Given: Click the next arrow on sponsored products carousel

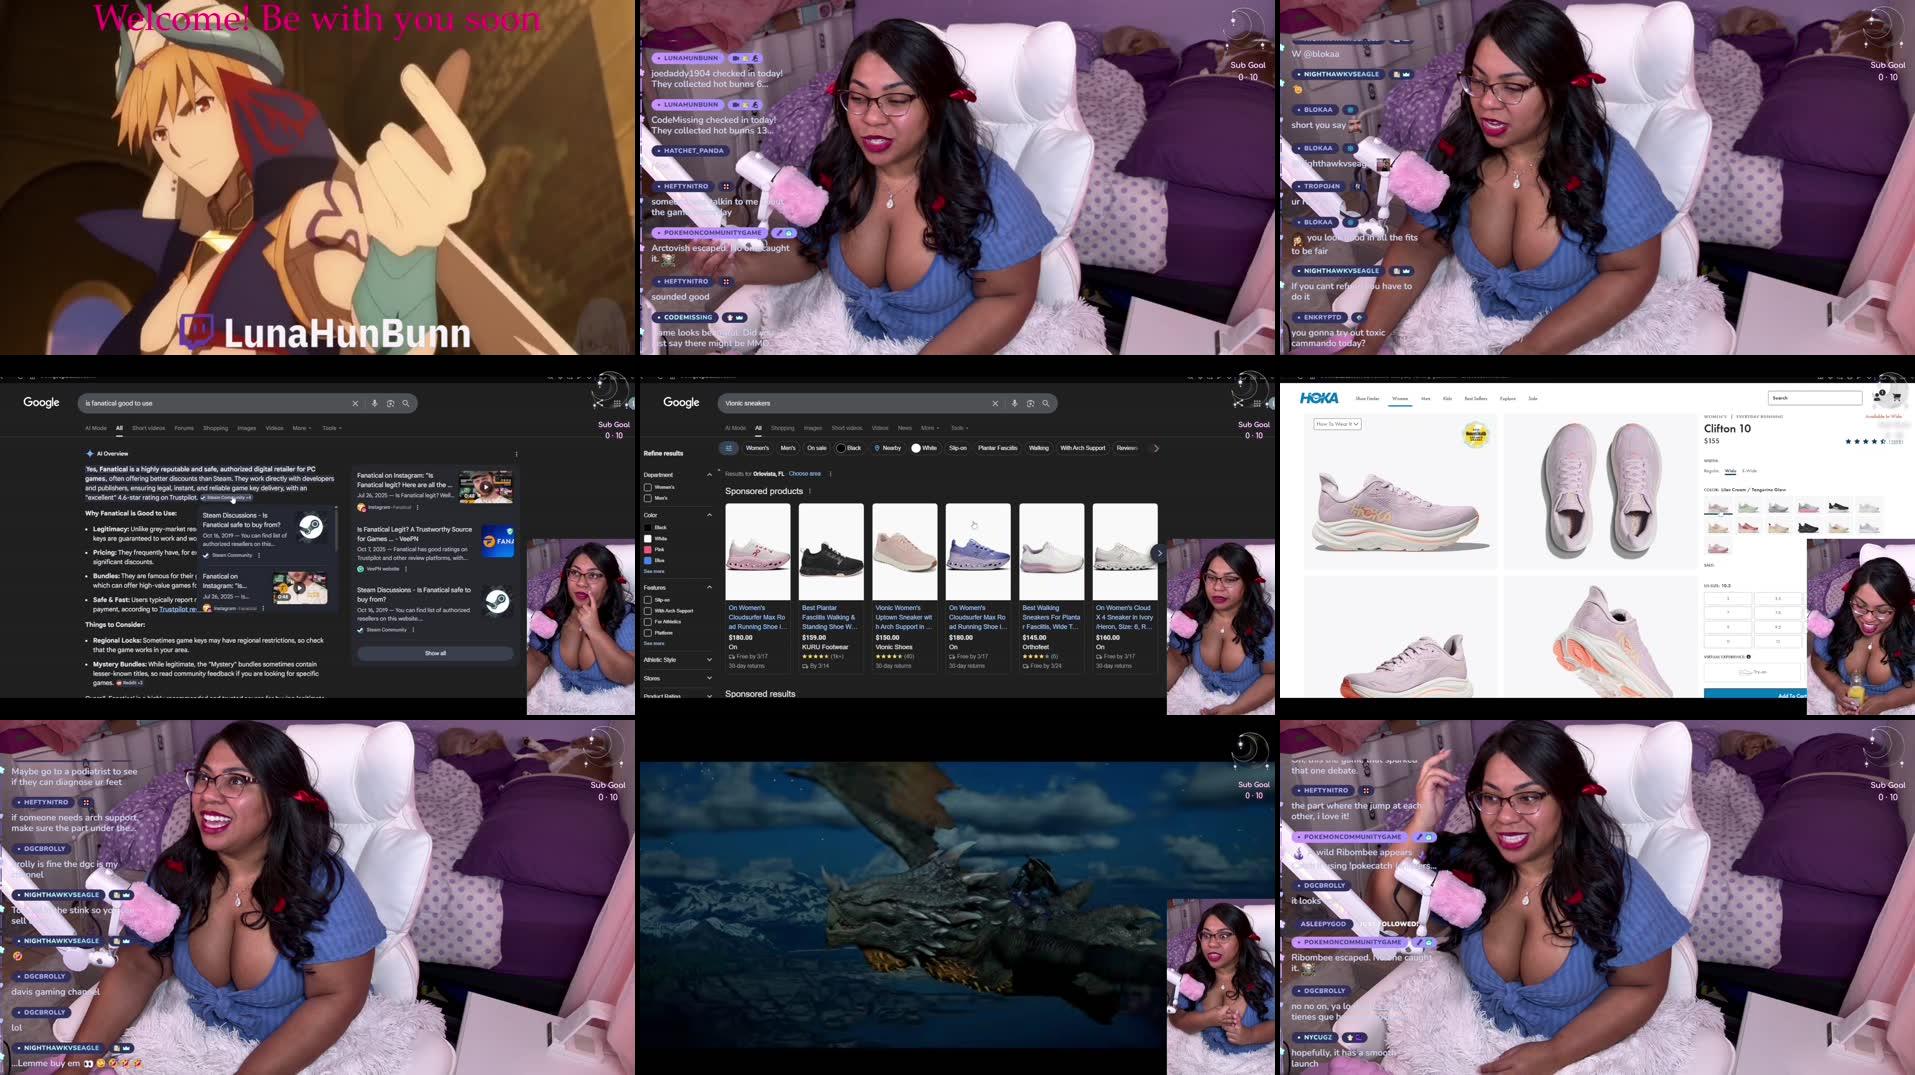Looking at the screenshot, I should pos(1159,552).
